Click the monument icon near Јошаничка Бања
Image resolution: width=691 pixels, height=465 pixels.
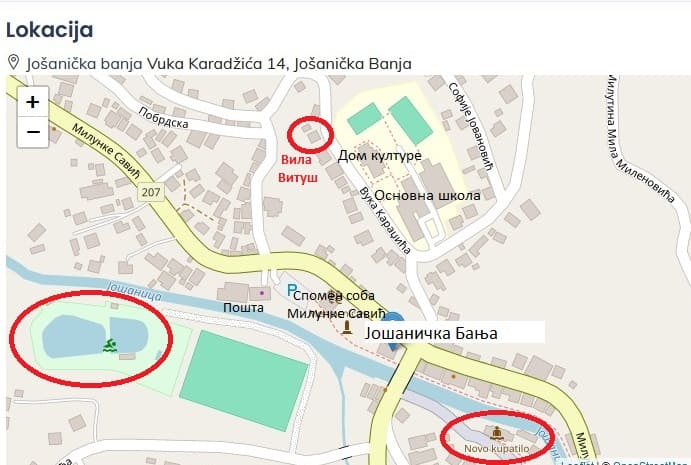[347, 327]
